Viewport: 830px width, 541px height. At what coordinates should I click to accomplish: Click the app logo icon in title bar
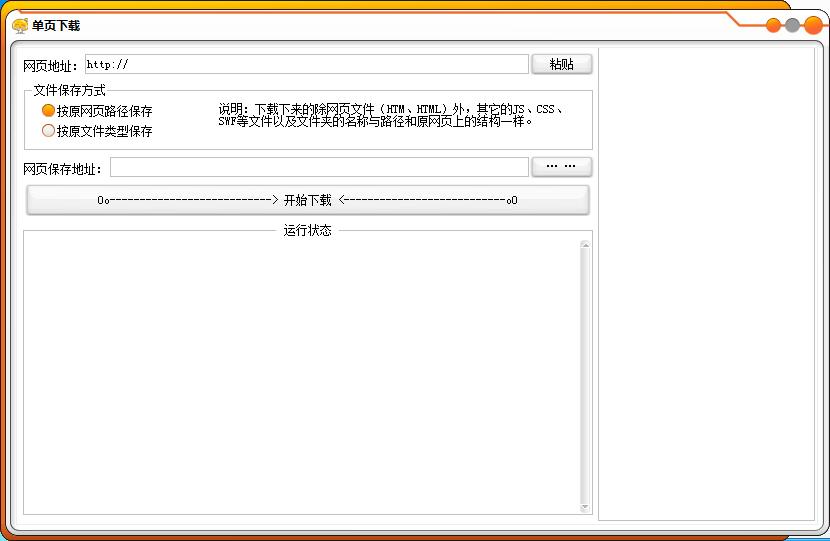tap(20, 25)
